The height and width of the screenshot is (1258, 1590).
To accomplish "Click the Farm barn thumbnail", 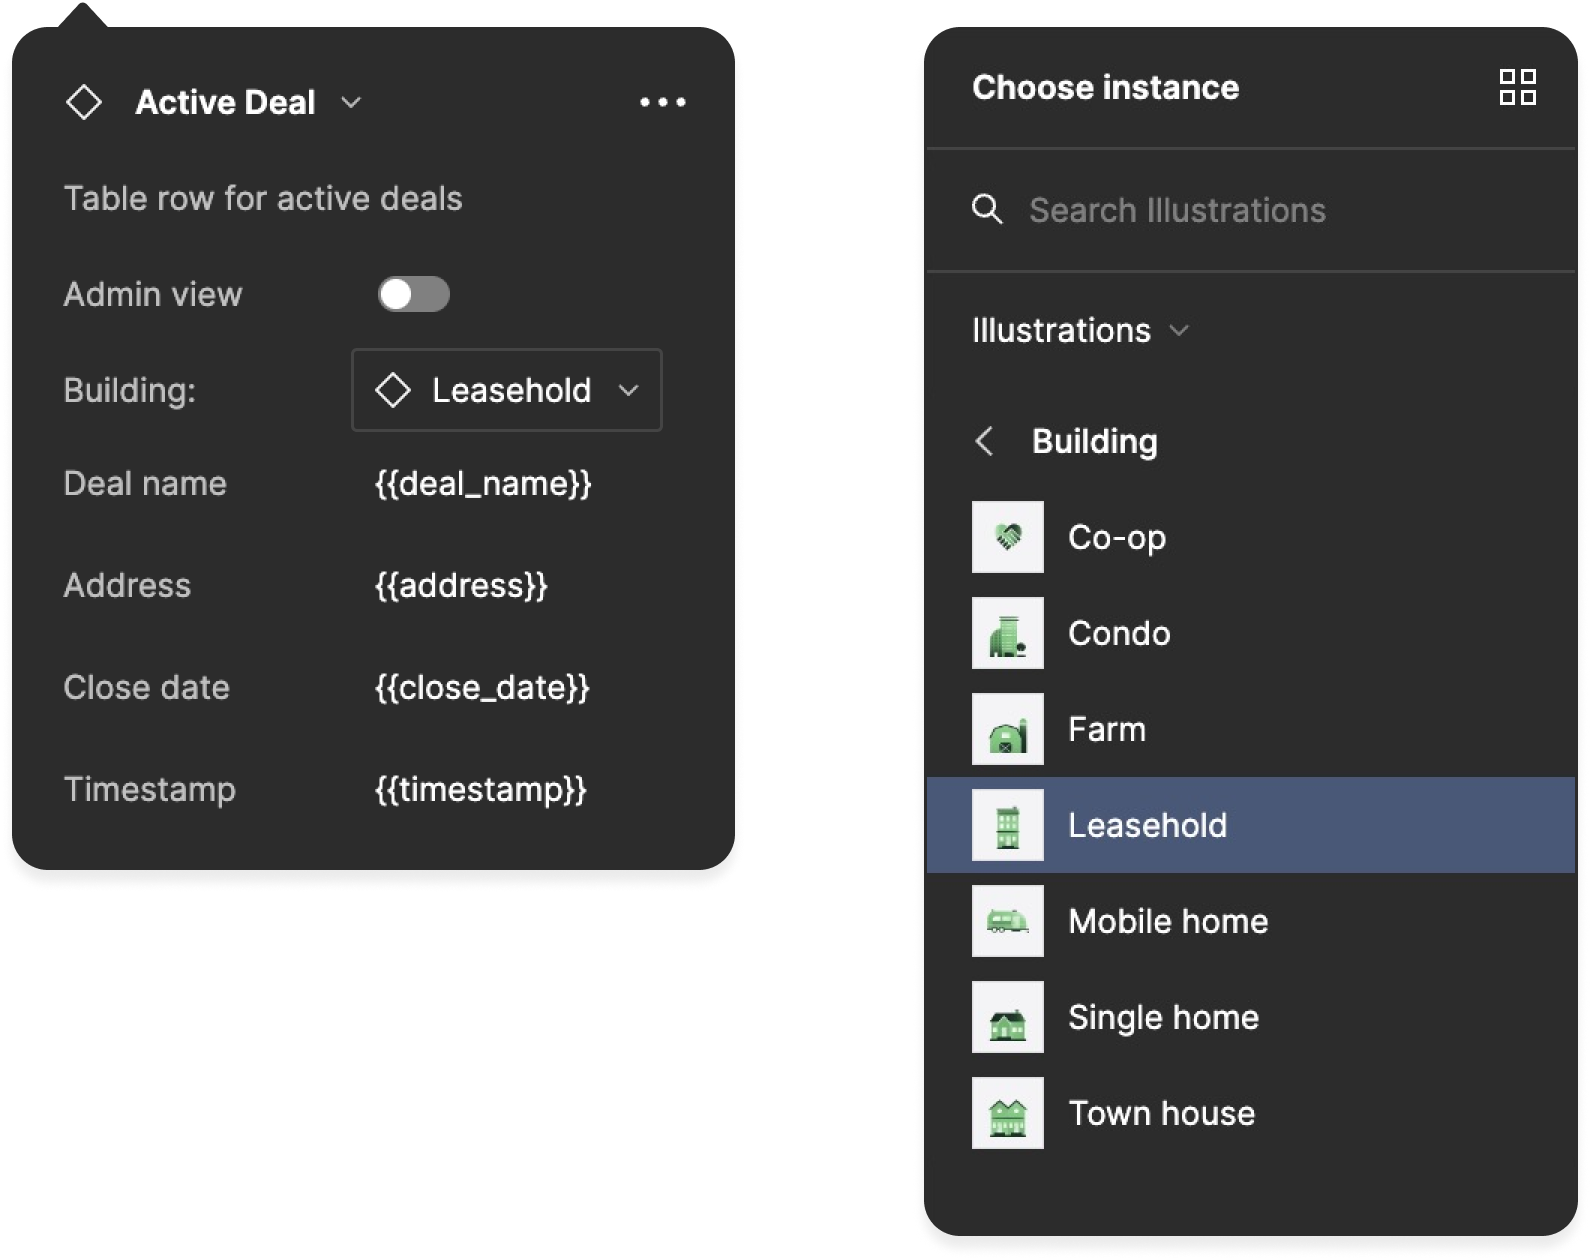I will (x=1008, y=729).
